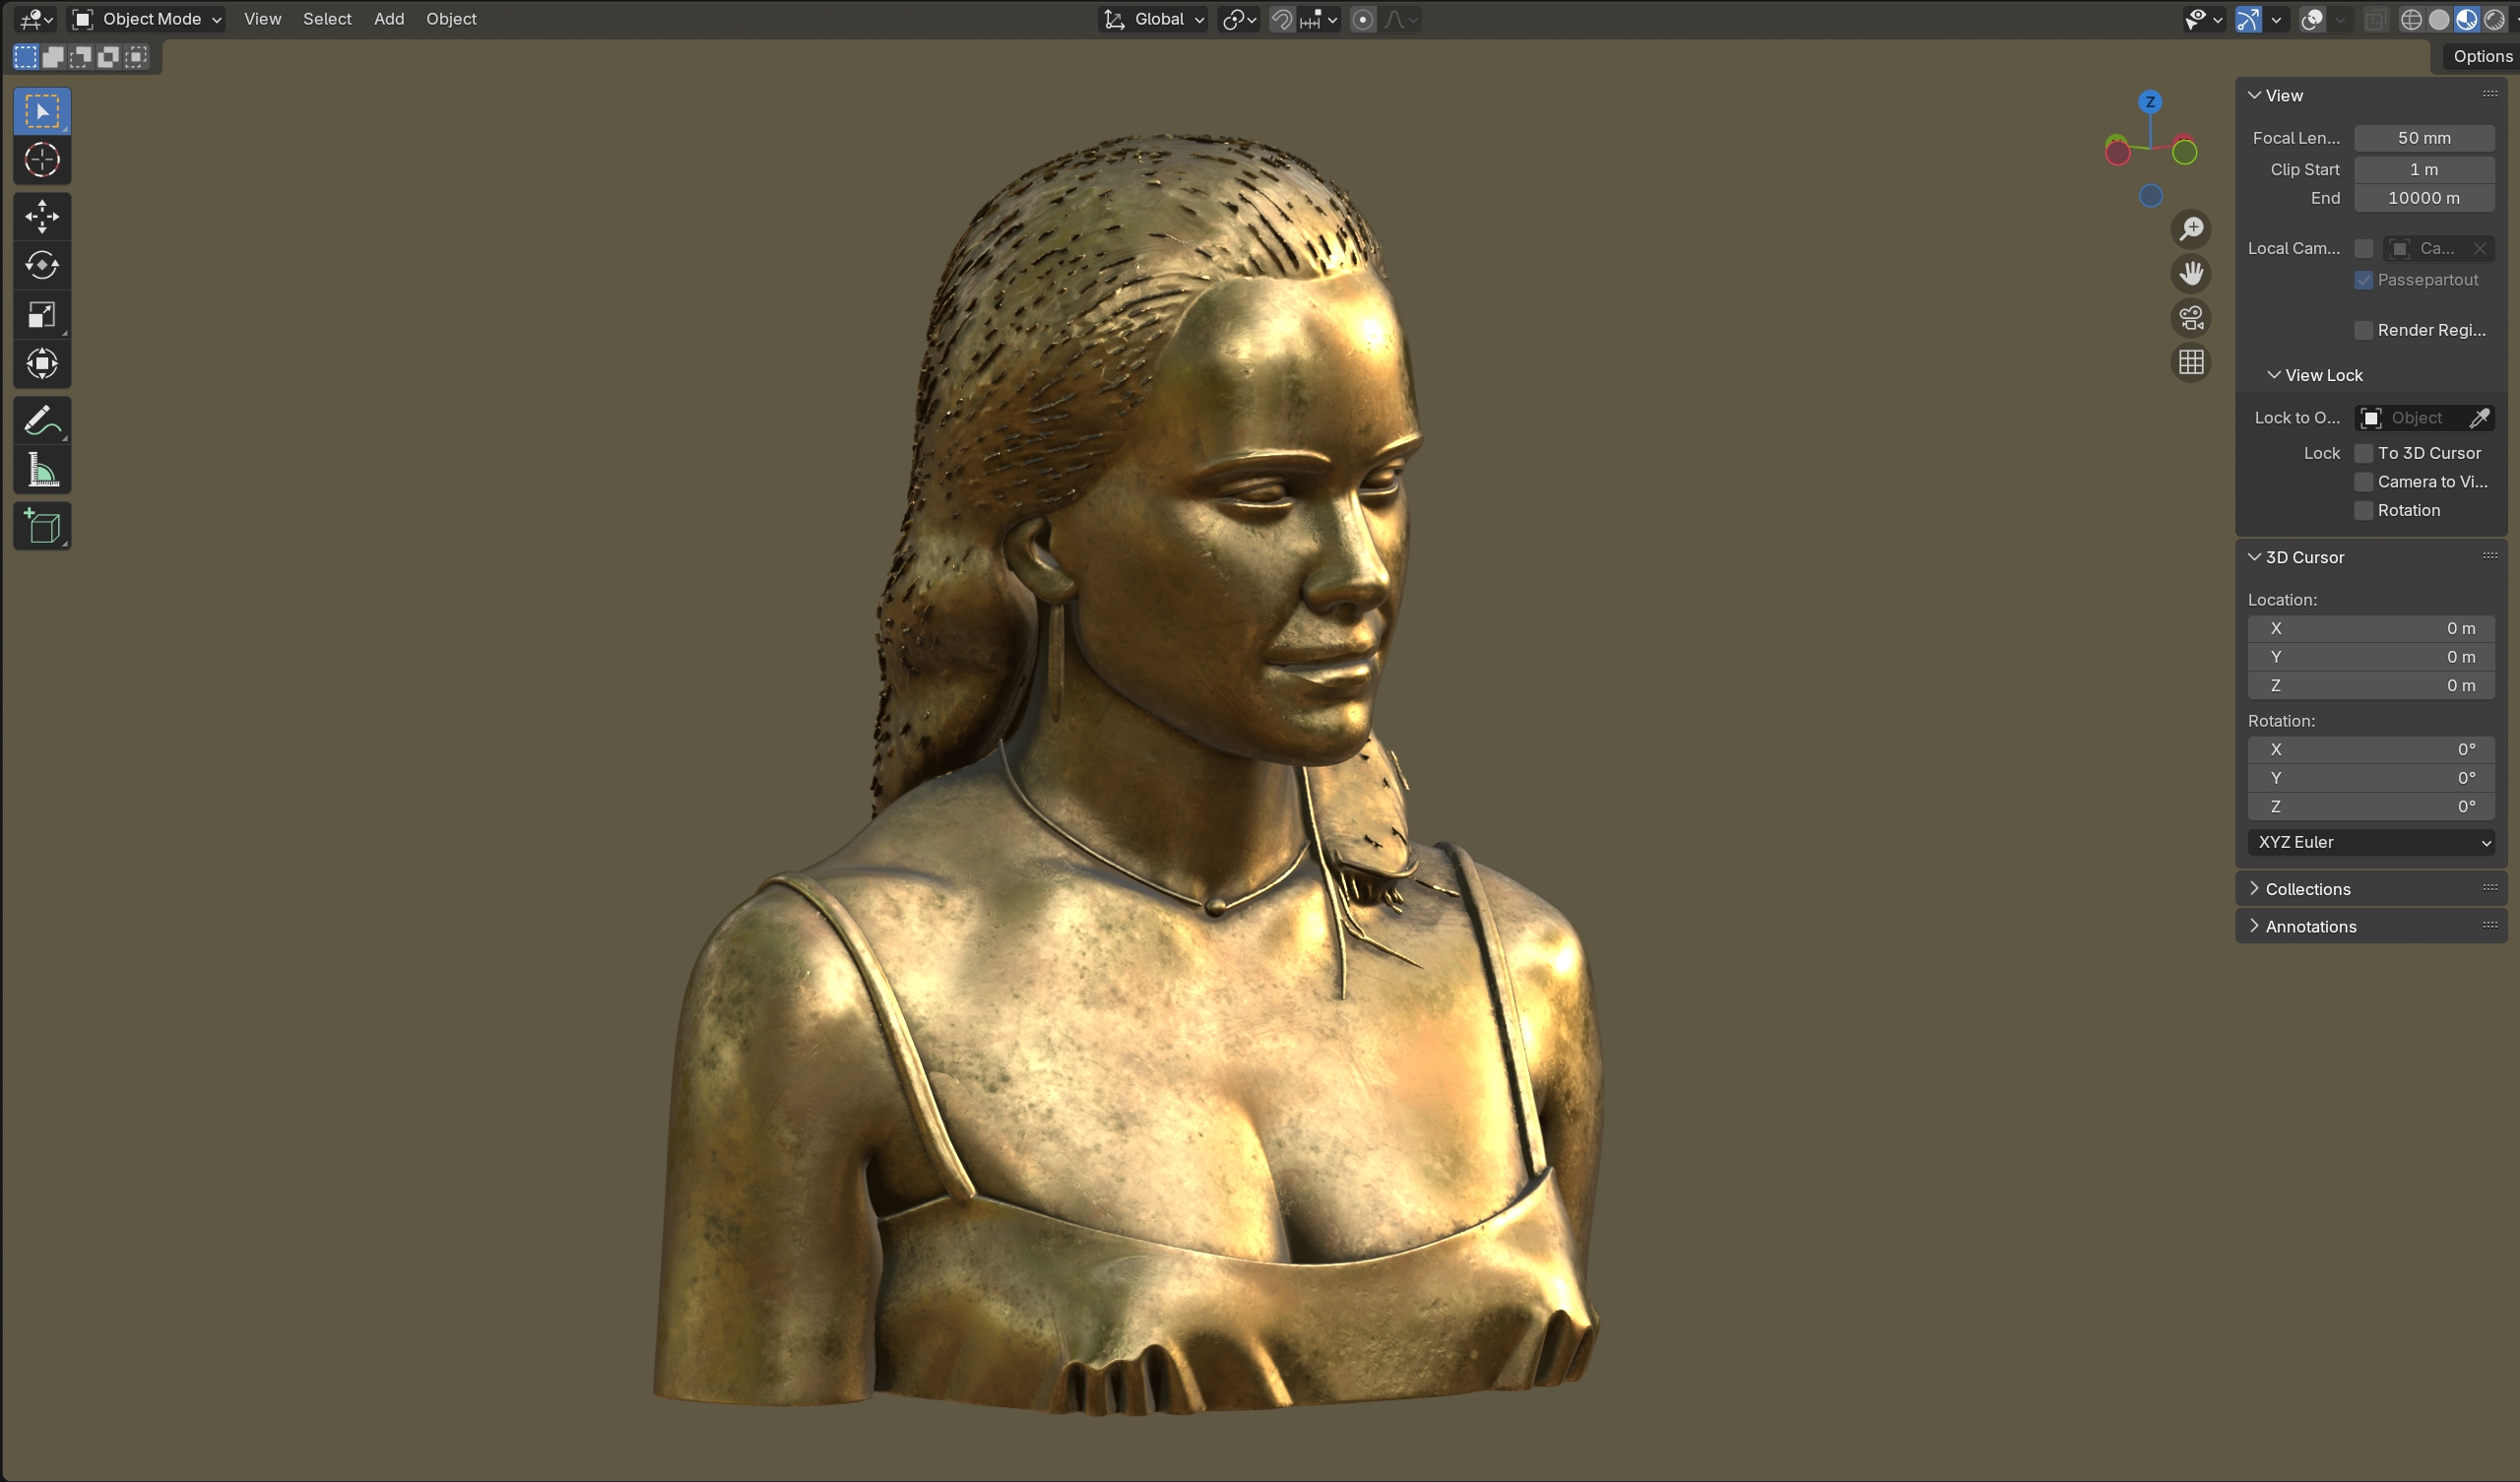Toggle camera view with camera icon

(x=2191, y=318)
